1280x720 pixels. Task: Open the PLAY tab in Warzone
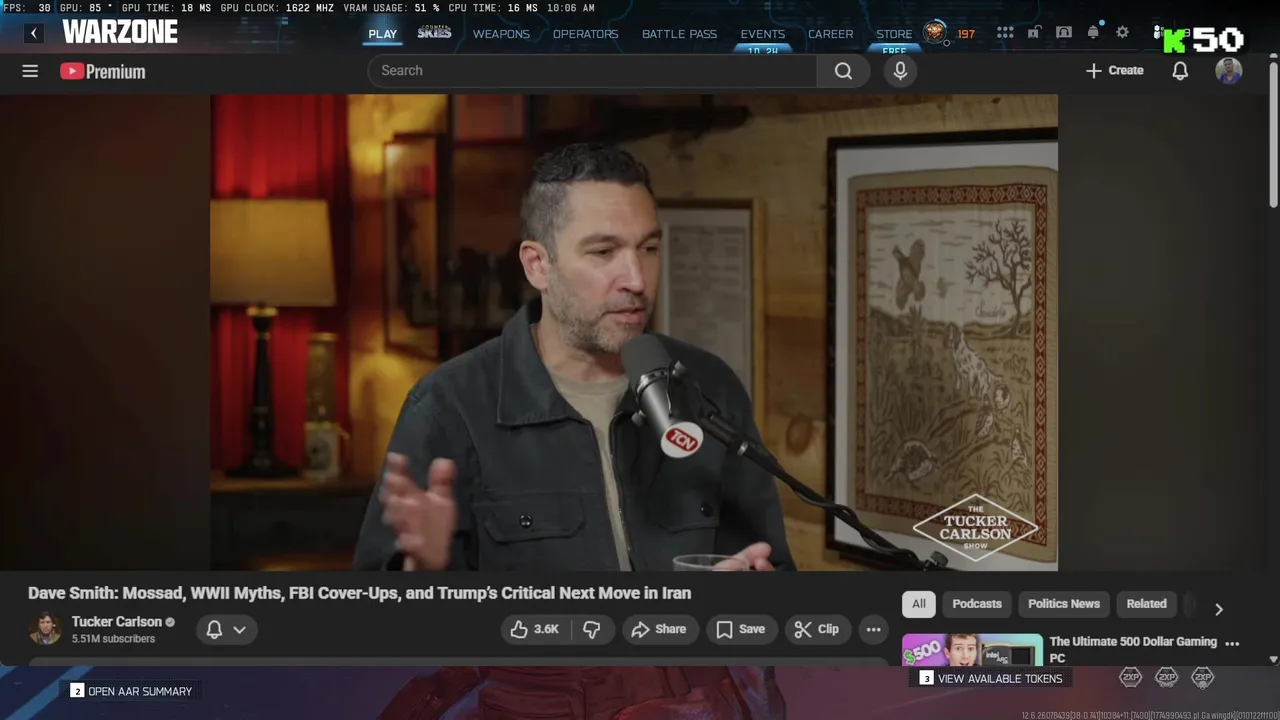(382, 34)
